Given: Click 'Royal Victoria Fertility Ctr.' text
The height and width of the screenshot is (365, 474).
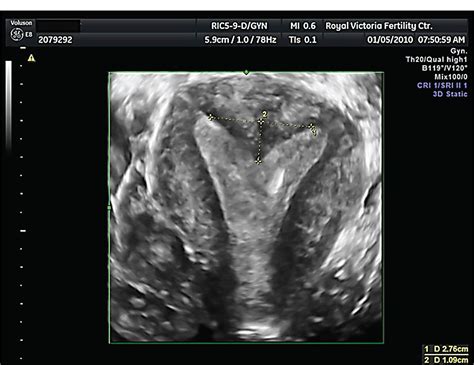Looking at the screenshot, I should pyautogui.click(x=379, y=26).
